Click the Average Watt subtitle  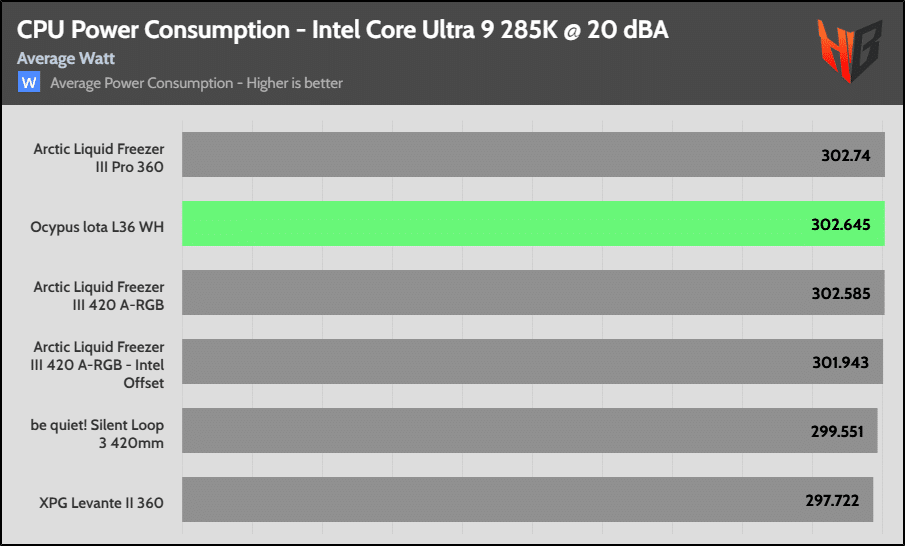coord(66,58)
